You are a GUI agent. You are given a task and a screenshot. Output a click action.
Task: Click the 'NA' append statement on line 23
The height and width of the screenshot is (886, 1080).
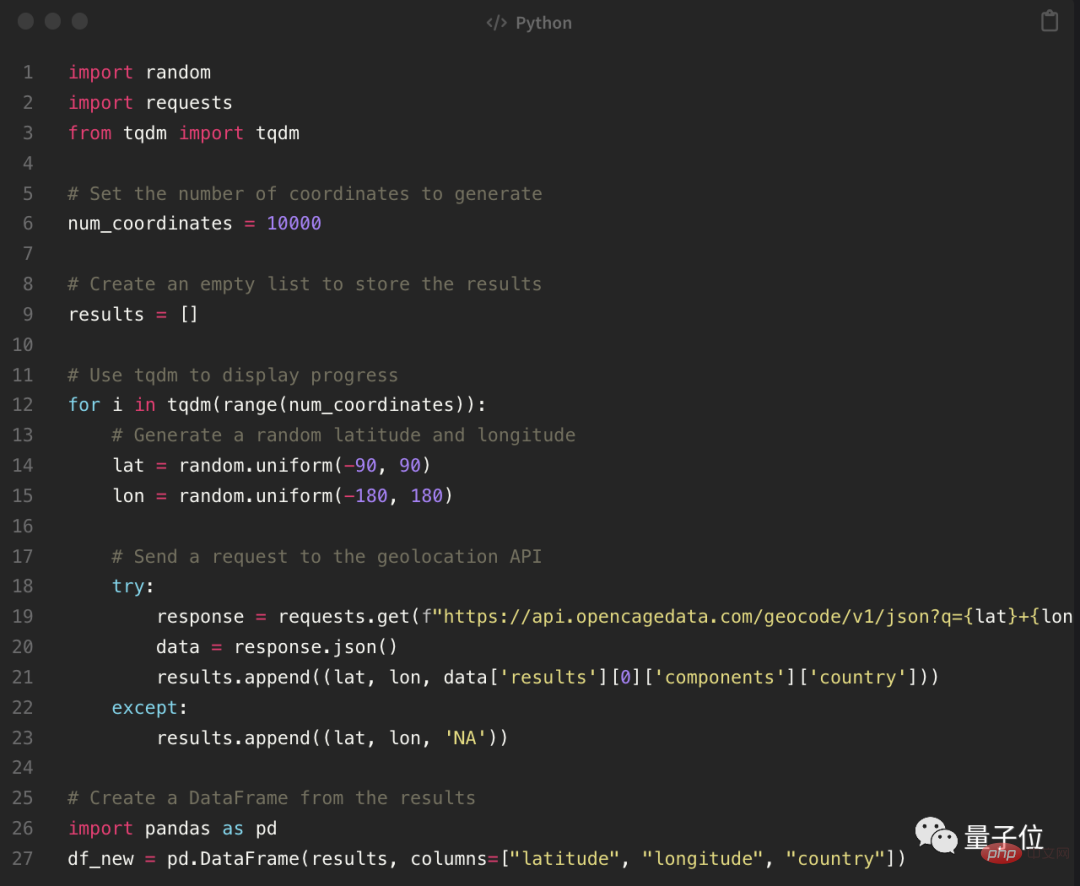click(332, 738)
